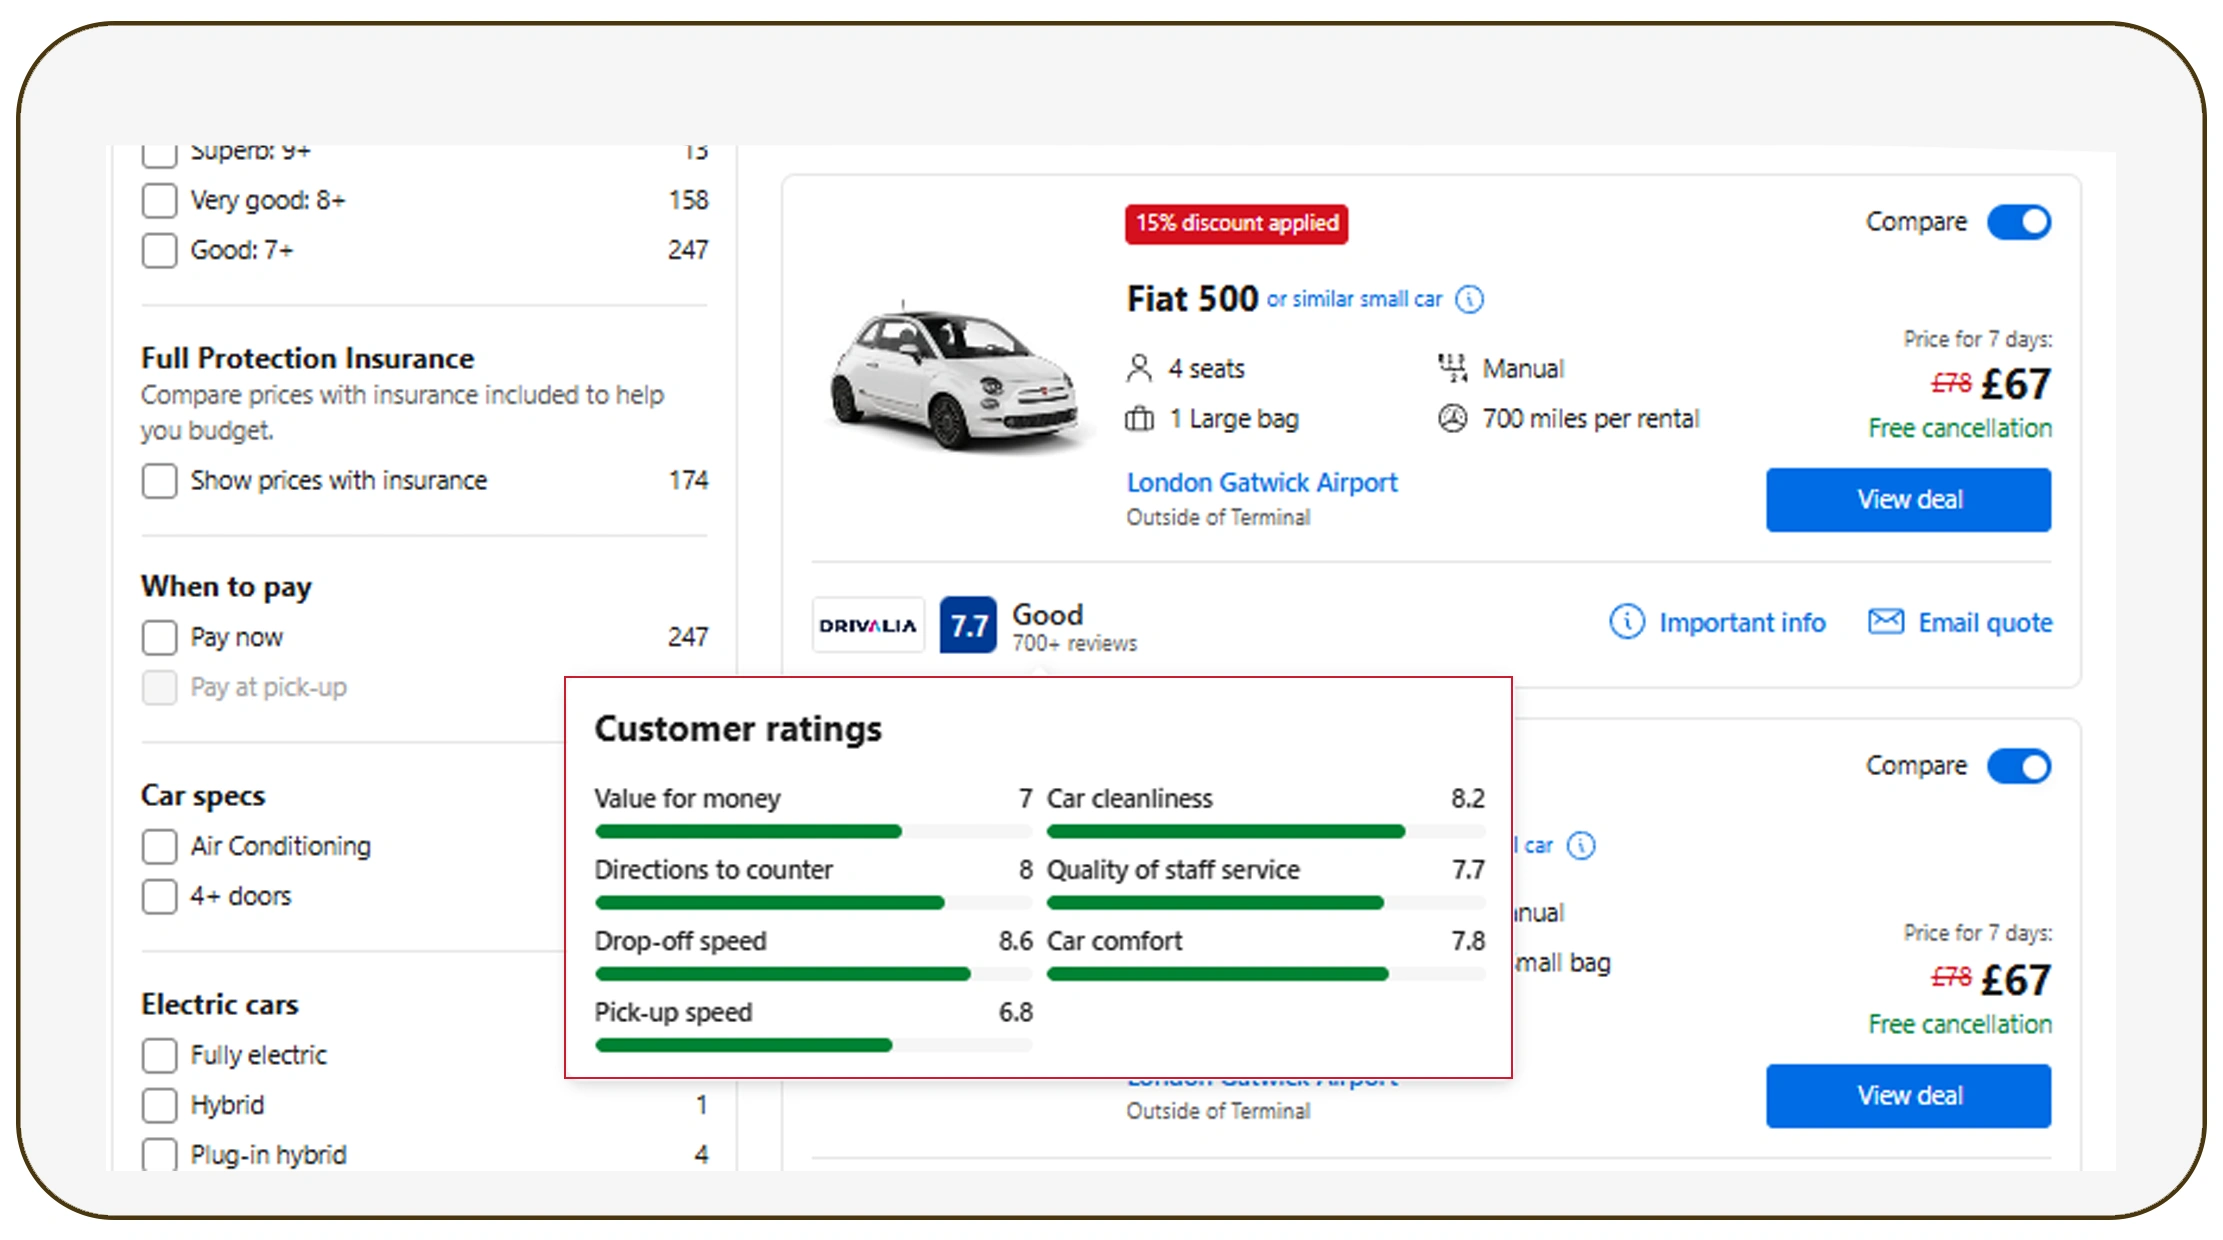Click the gearbox Manual transmission icon
The width and height of the screenshot is (2223, 1240).
[x=1452, y=368]
